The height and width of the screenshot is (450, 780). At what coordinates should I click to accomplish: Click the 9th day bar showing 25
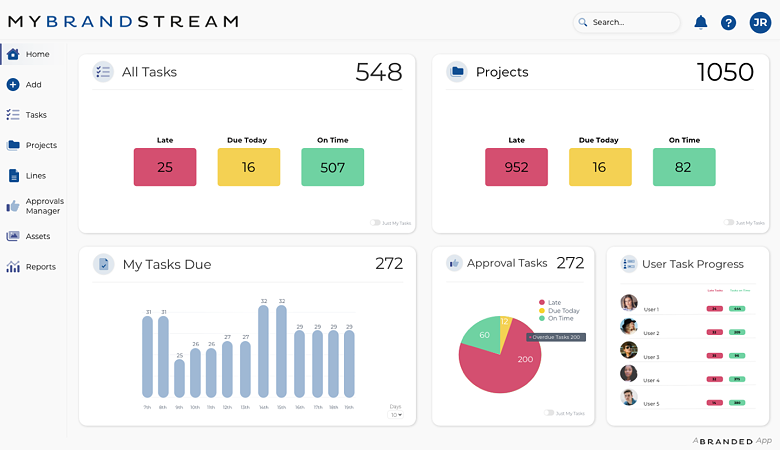pos(180,378)
